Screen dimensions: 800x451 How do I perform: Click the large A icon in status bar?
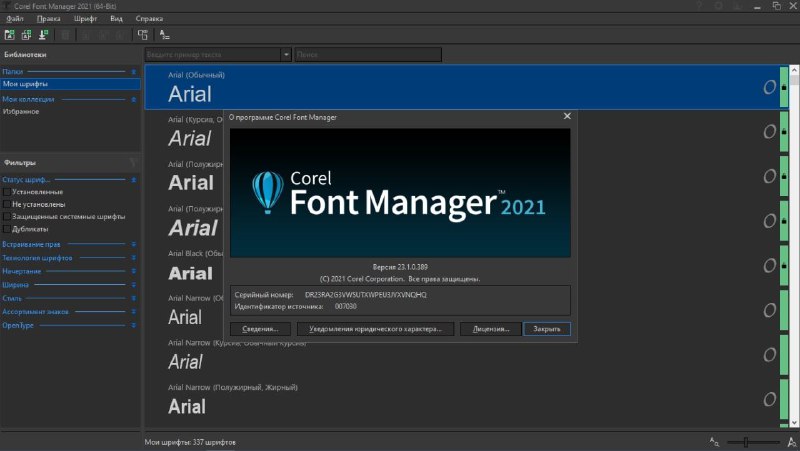click(x=792, y=442)
